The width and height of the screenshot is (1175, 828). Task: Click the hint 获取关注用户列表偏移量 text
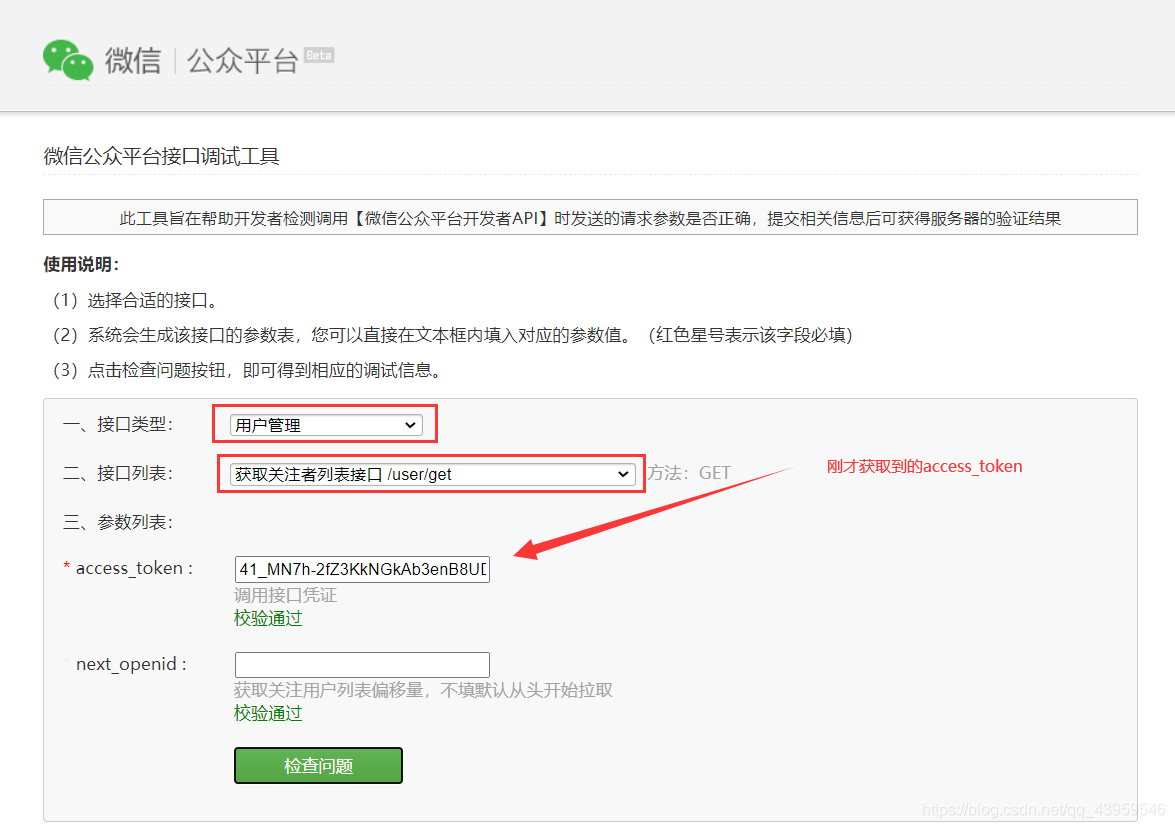point(423,690)
